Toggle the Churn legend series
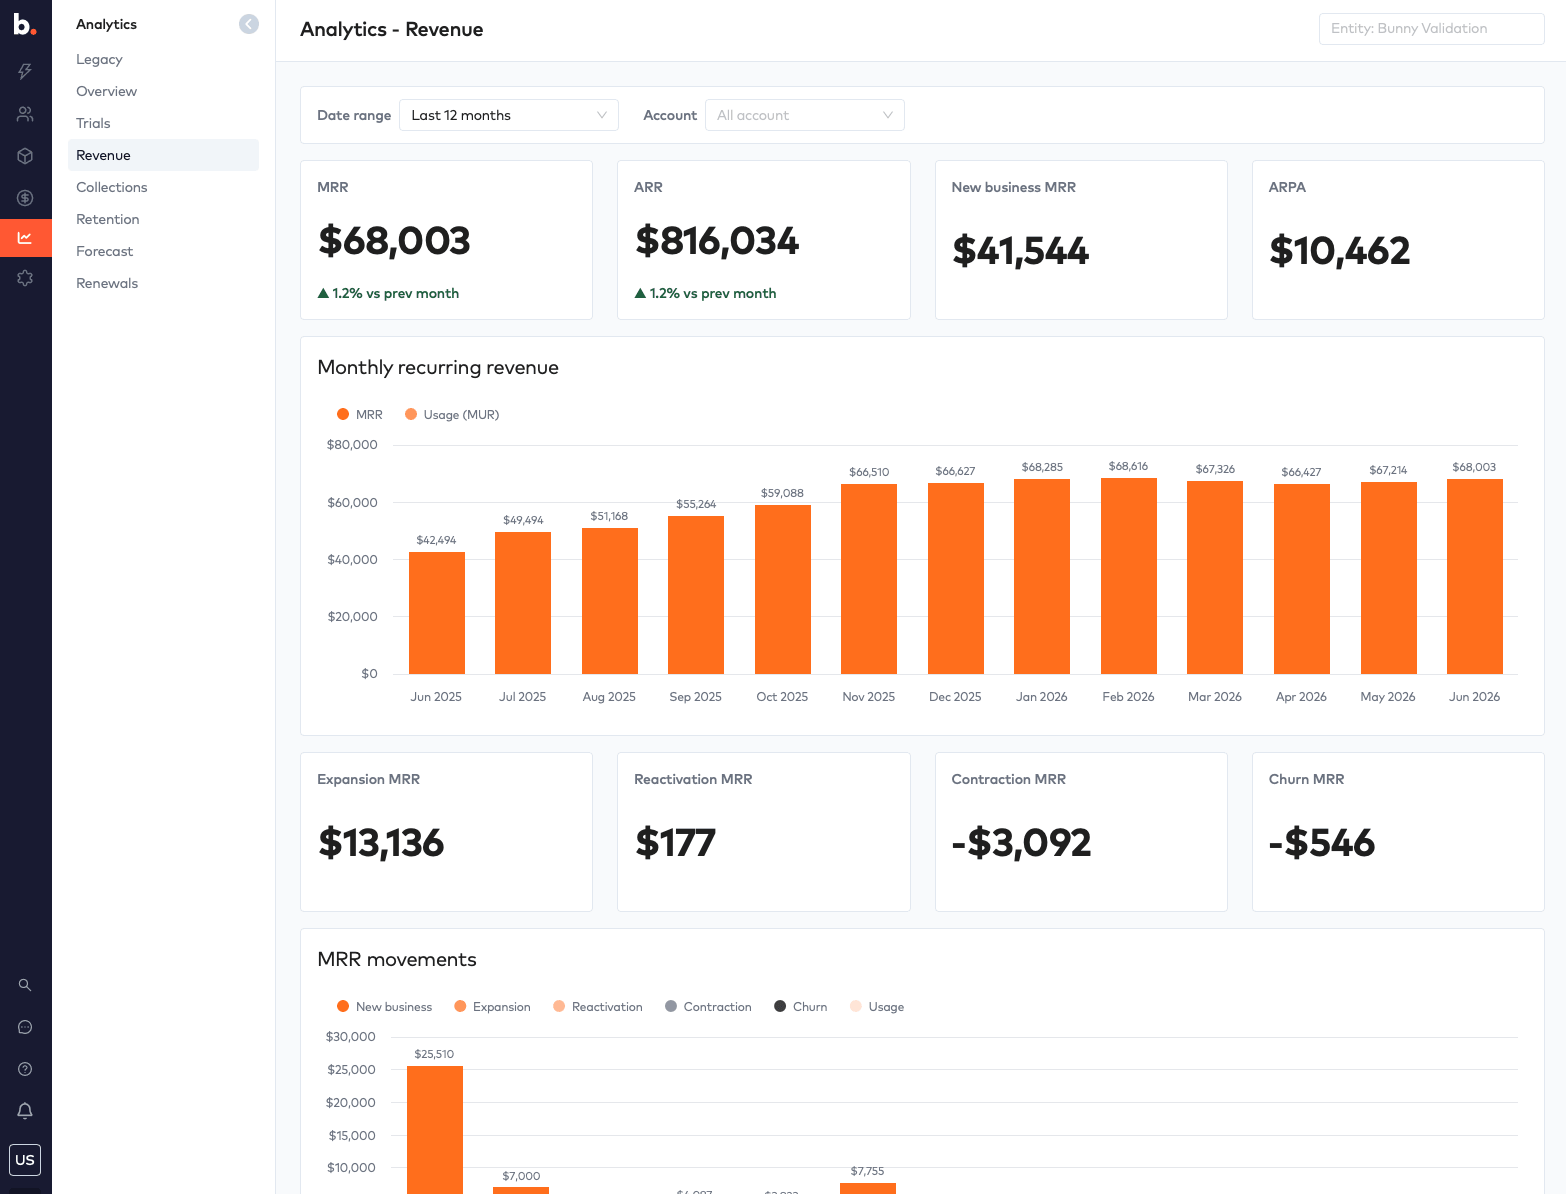This screenshot has width=1566, height=1194. point(801,1006)
